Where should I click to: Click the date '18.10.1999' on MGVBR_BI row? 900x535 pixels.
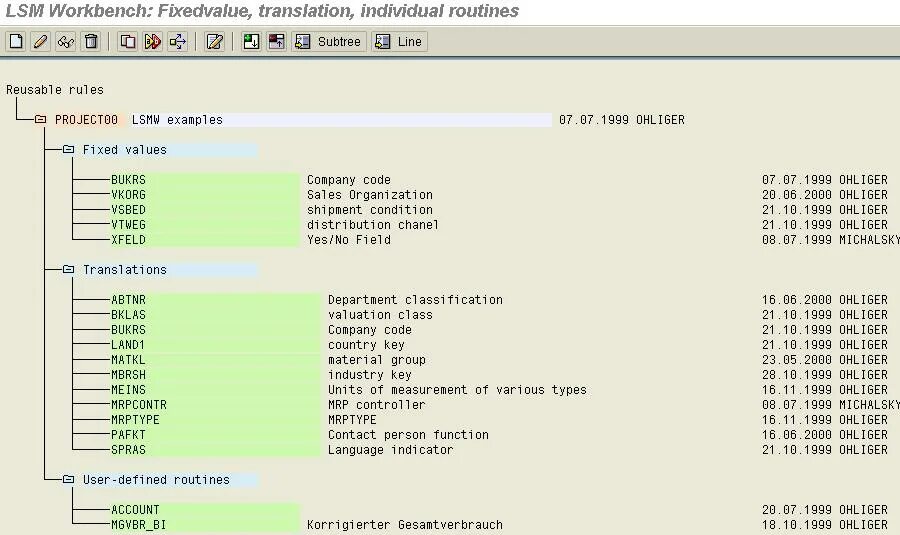click(797, 525)
